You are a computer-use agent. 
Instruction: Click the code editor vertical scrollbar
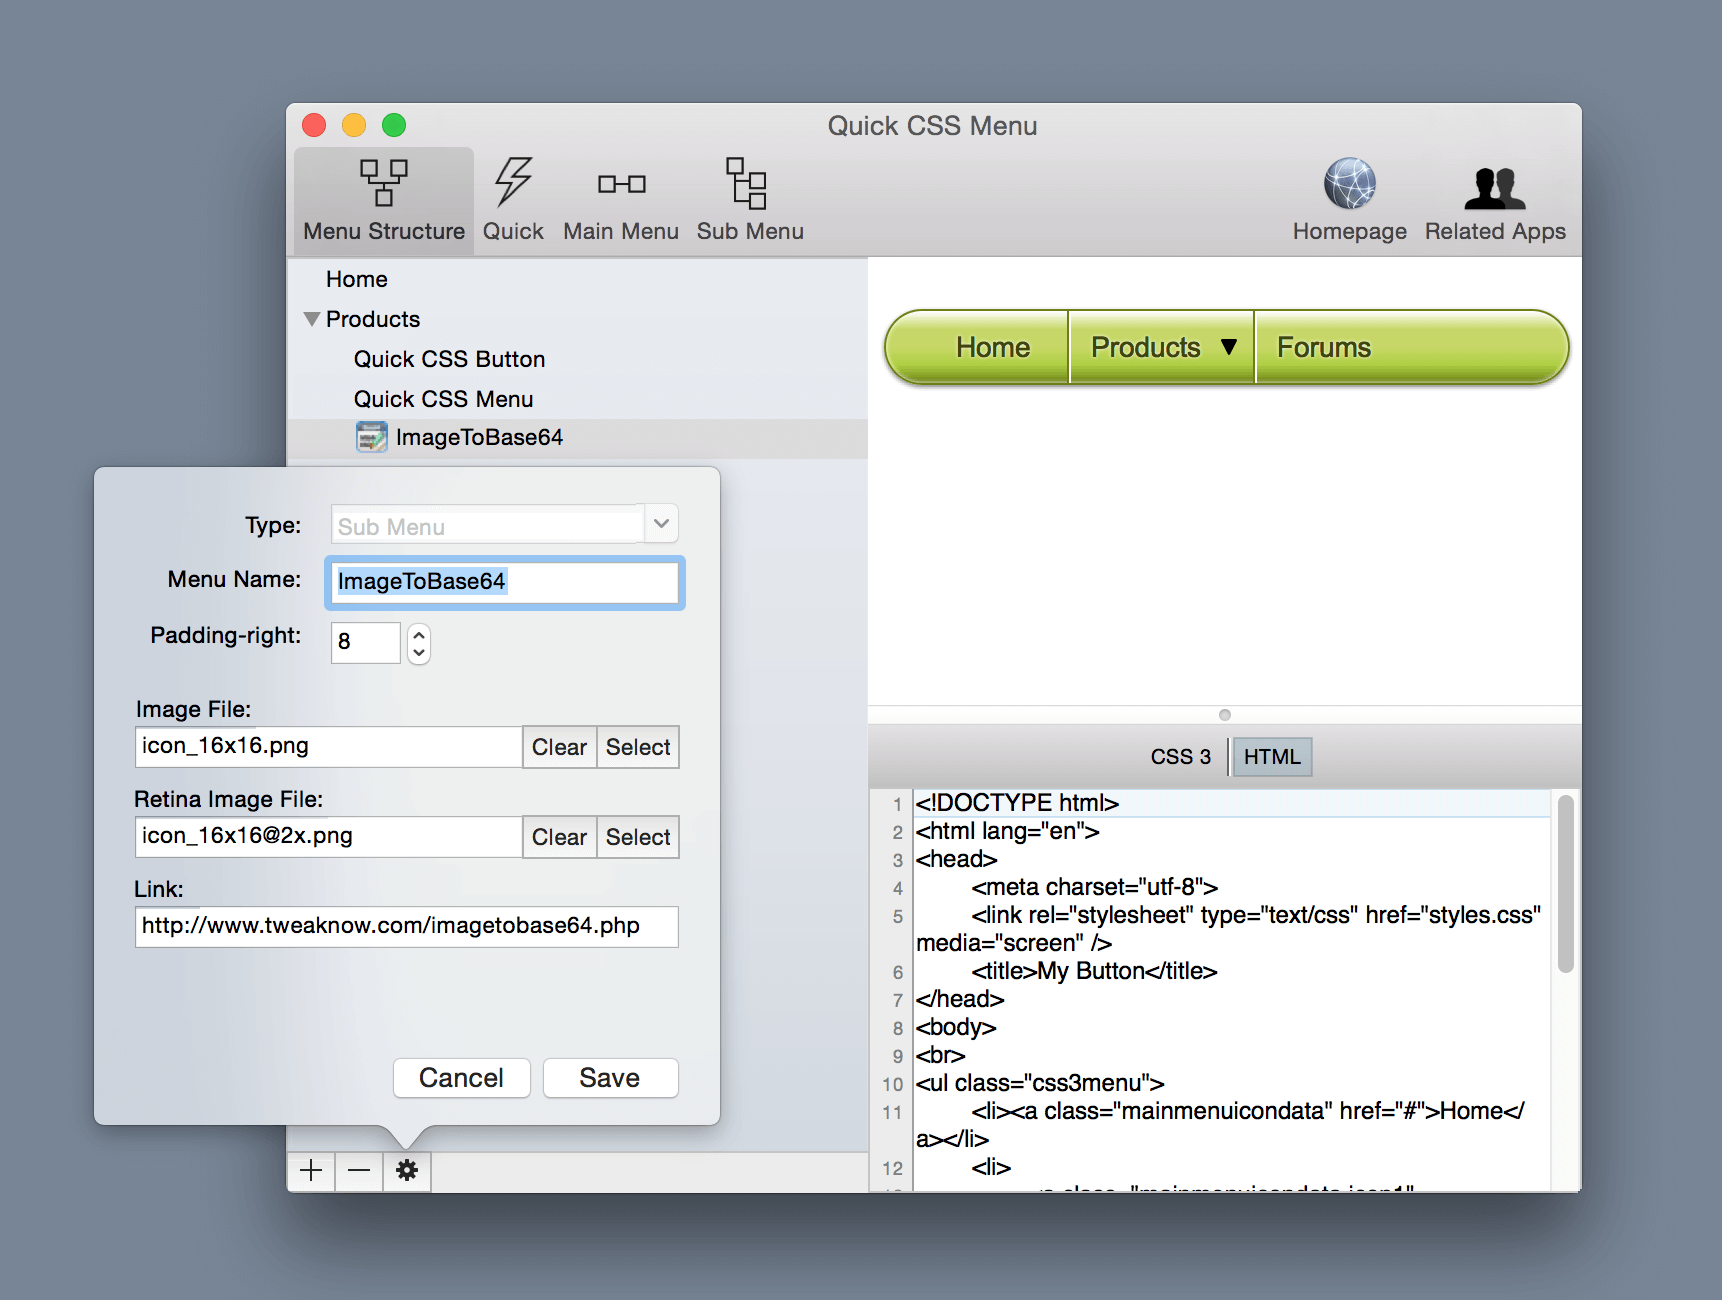coord(1566,883)
